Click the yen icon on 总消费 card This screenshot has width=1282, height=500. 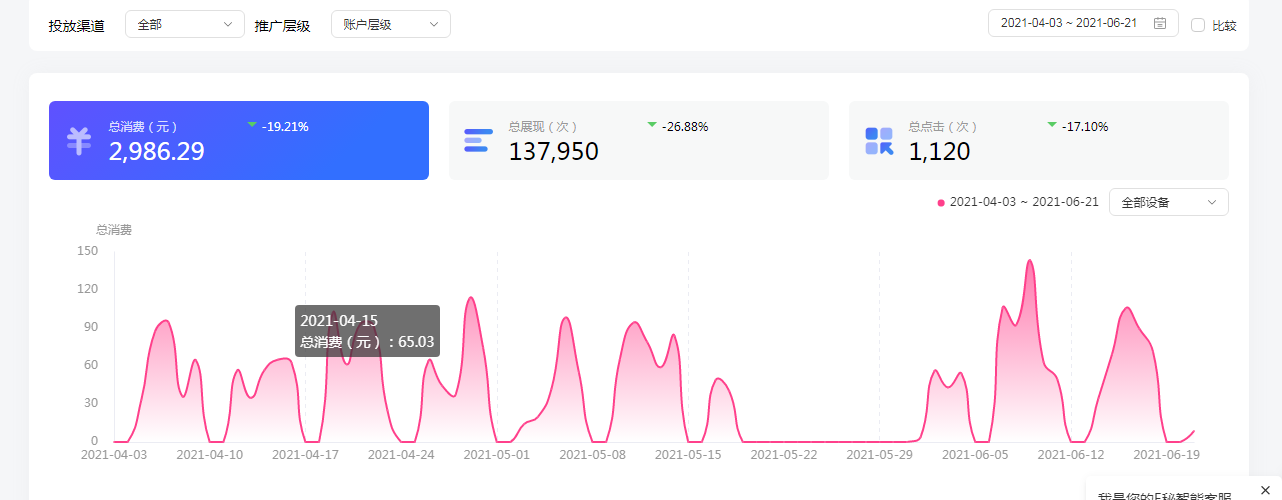click(x=79, y=141)
